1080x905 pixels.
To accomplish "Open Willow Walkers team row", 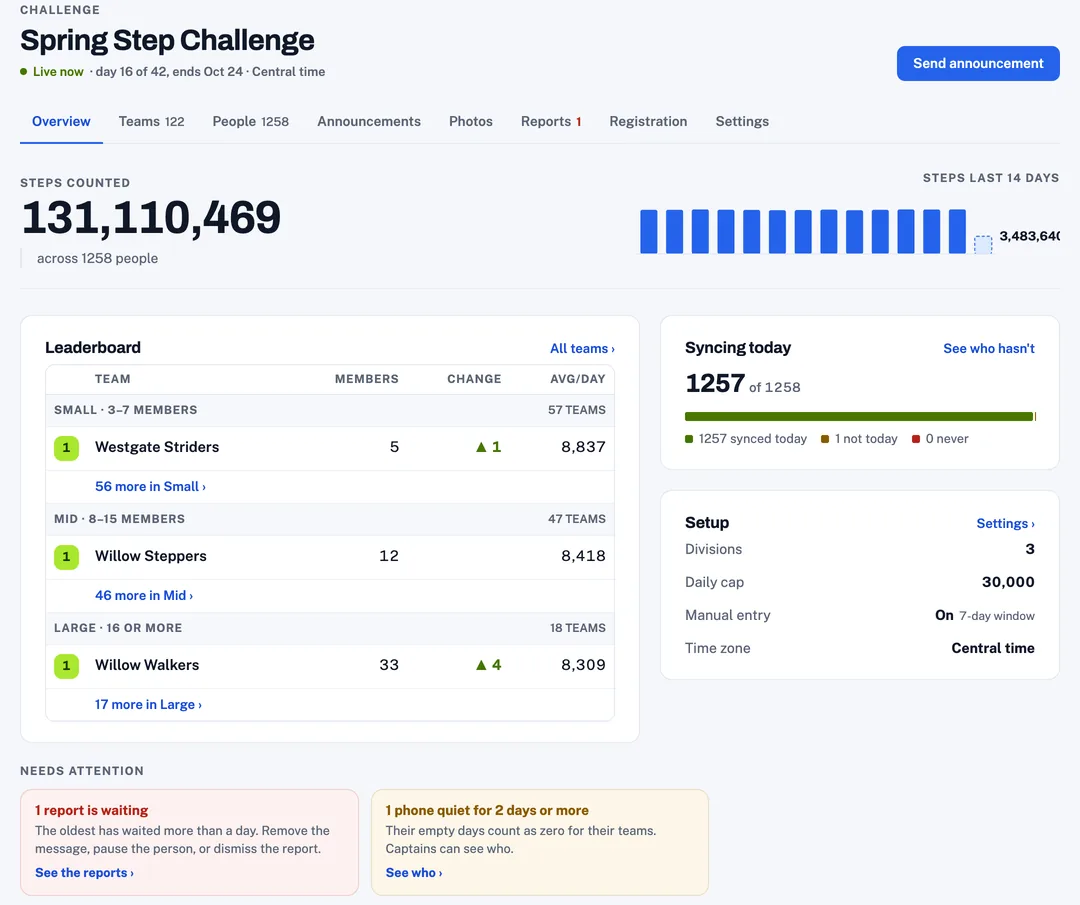I will 330,665.
